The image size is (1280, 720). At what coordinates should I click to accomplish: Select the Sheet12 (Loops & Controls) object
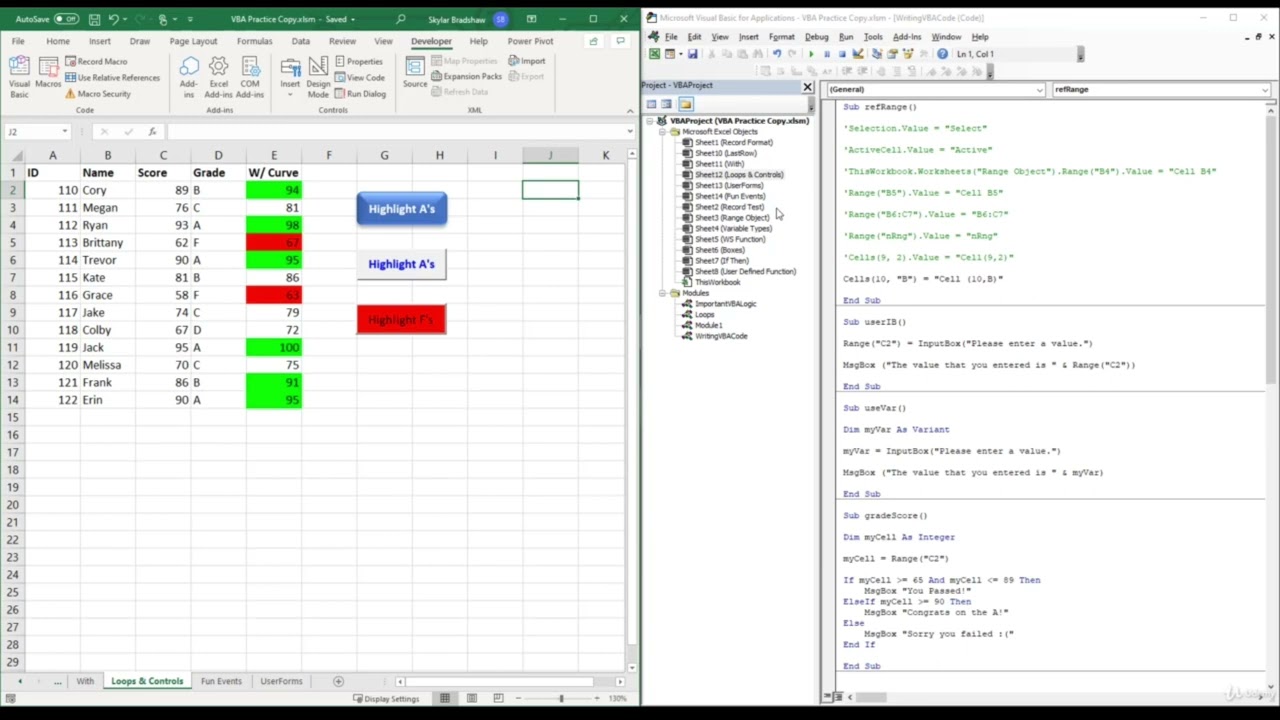tap(739, 175)
